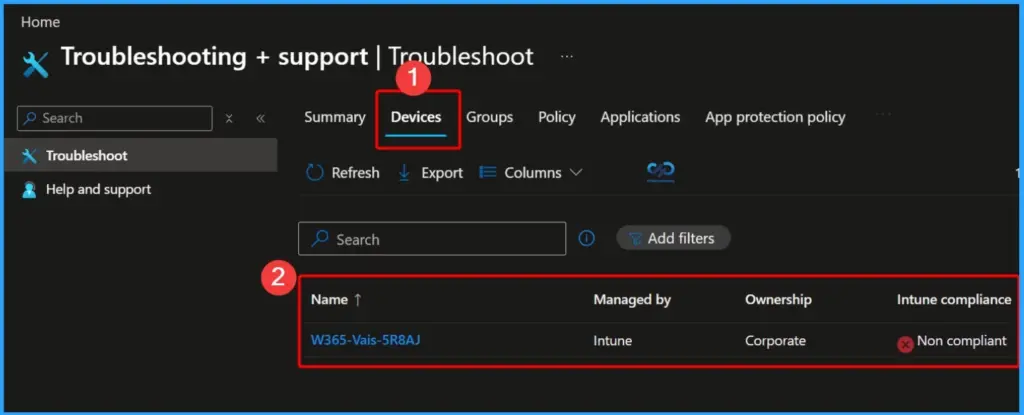Click the Refresh button label

pyautogui.click(x=355, y=173)
